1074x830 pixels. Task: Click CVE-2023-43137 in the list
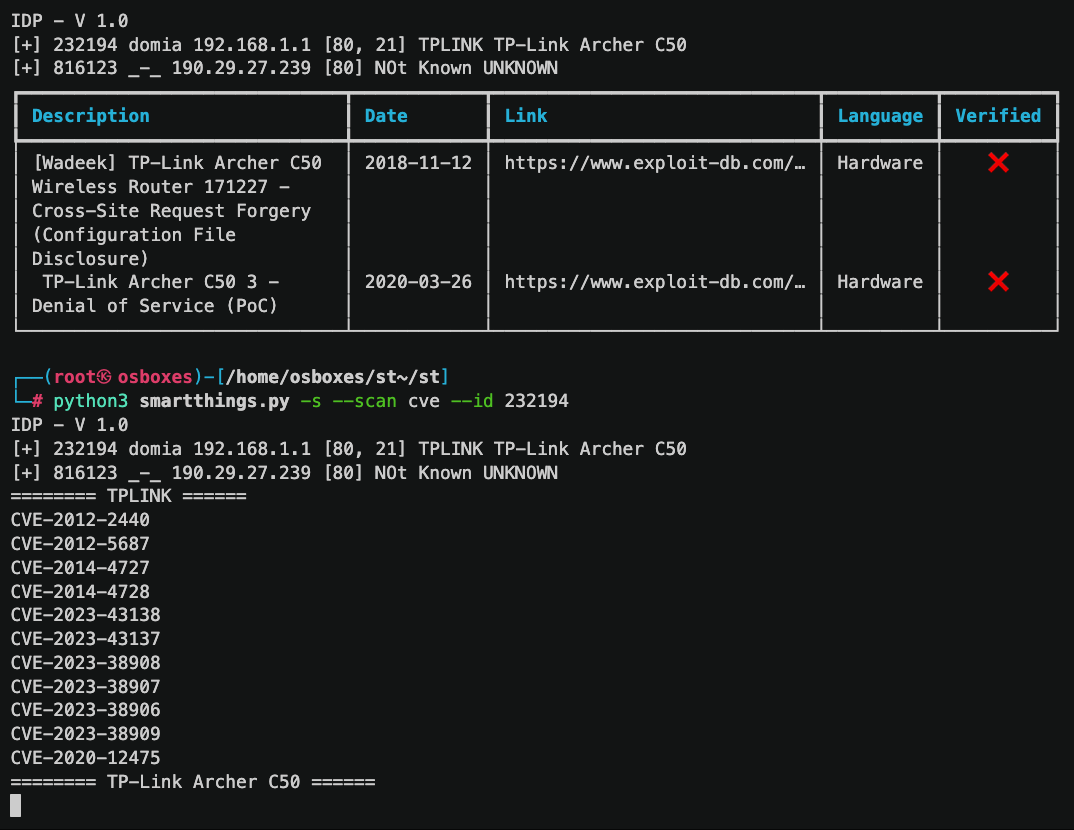click(x=86, y=639)
